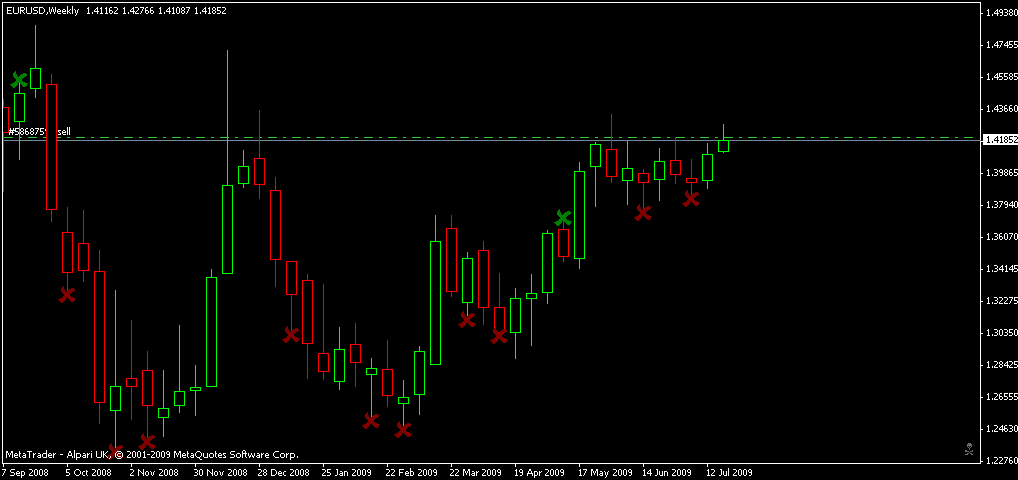Click the 1.45585 price axis label
1018x480 pixels.
[1000, 77]
